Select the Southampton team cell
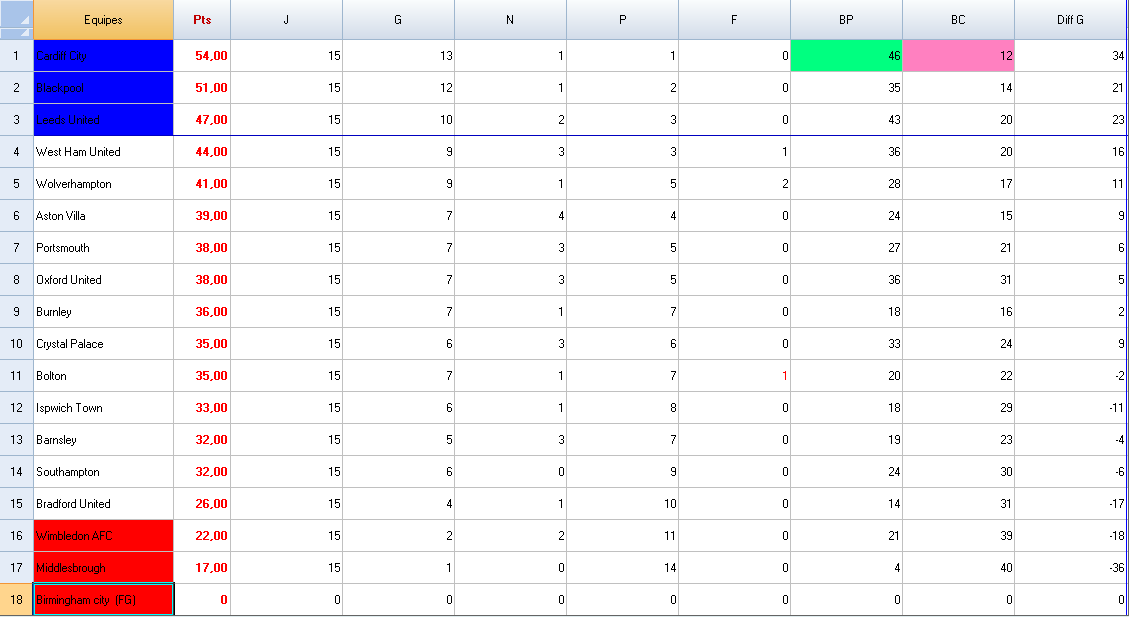 pyautogui.click(x=103, y=472)
